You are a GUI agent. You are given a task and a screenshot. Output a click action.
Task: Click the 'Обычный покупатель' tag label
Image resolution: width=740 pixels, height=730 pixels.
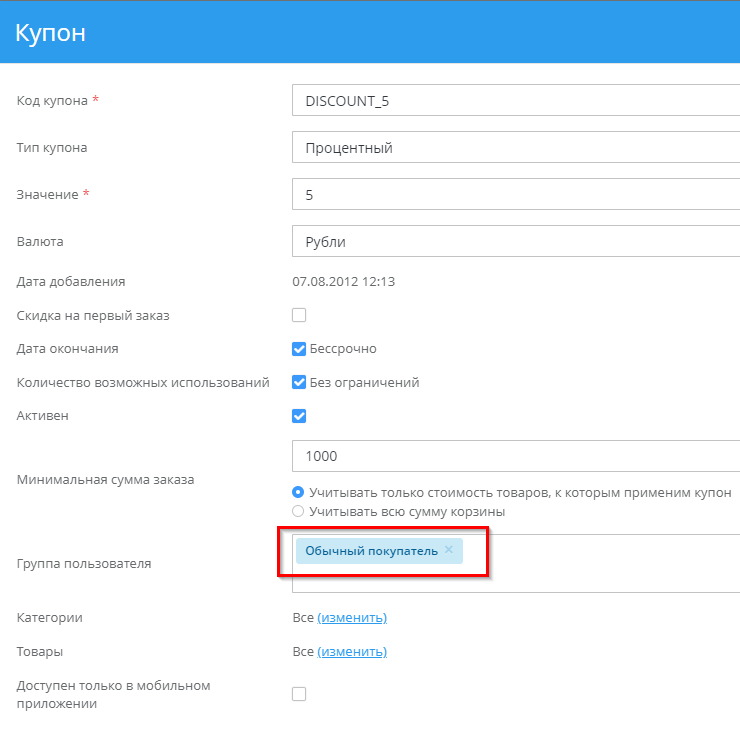(371, 551)
